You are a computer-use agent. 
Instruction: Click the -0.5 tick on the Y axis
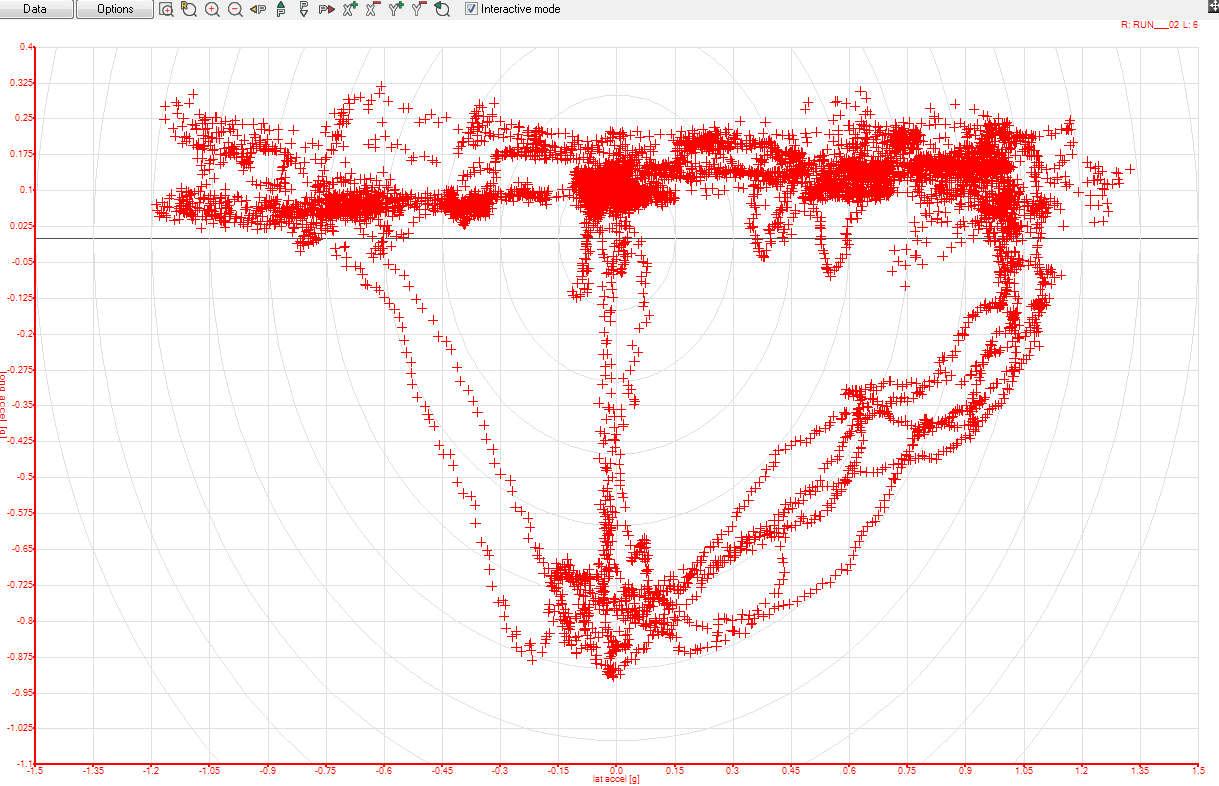pyautogui.click(x=26, y=477)
